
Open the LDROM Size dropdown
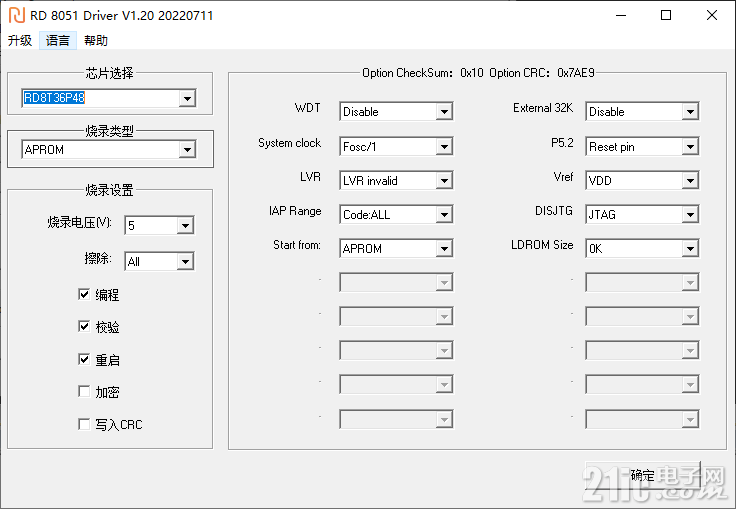(x=642, y=248)
